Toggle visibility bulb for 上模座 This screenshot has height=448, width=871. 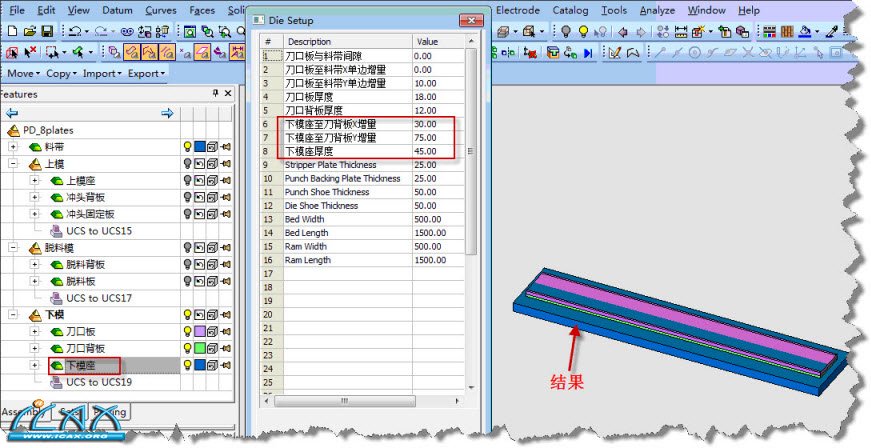click(x=188, y=180)
